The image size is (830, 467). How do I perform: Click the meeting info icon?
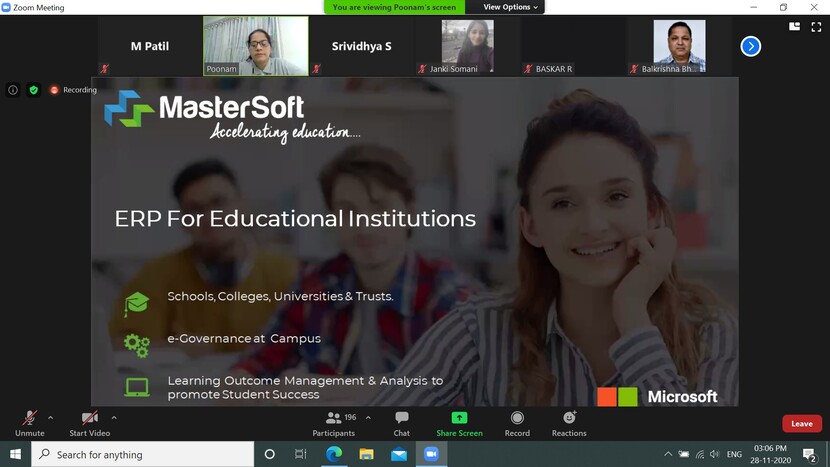pos(13,90)
